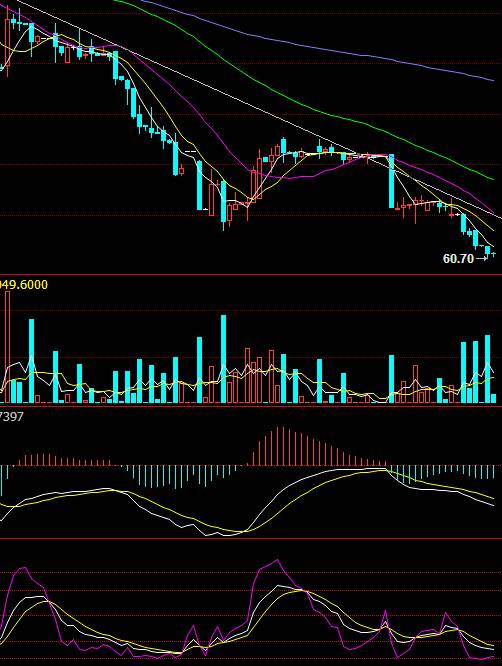The width and height of the screenshot is (502, 666).
Task: Click the 7397 MACD indicator value
Action: [x=11, y=417]
